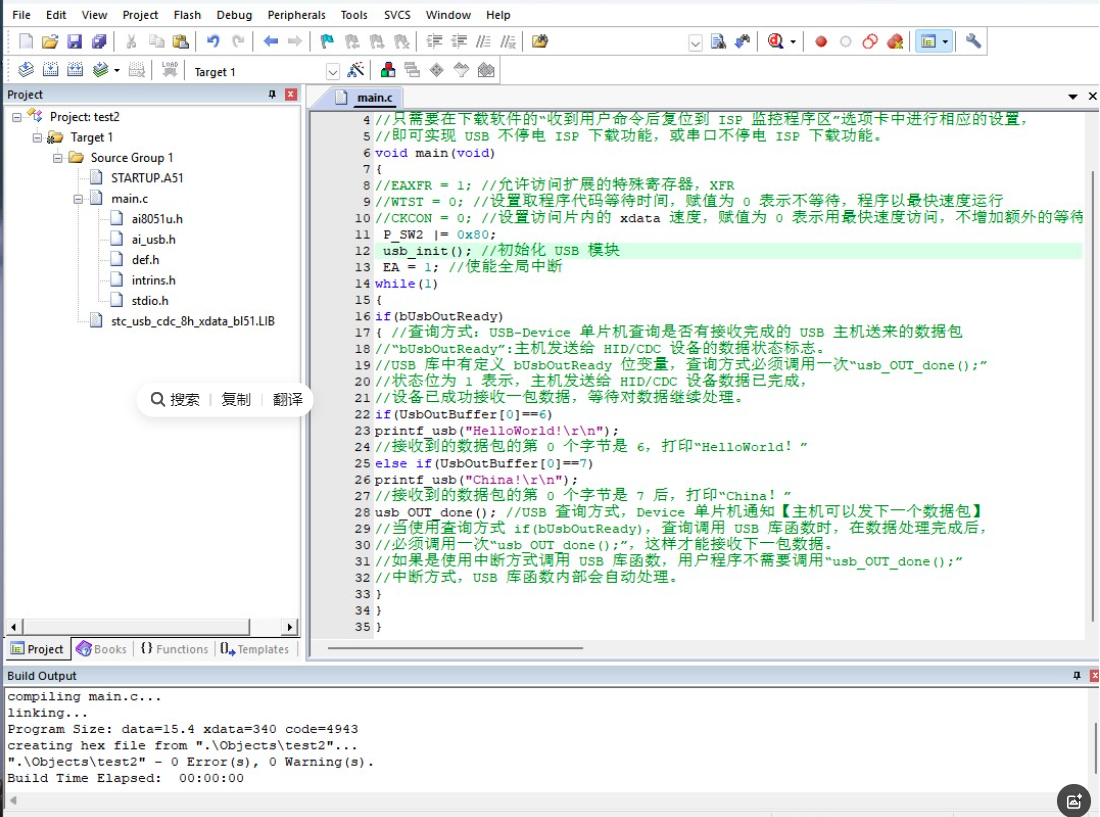Viewport: 1100px width, 817px height.
Task: Click the 翻译 translate popup button
Action: pyautogui.click(x=288, y=399)
